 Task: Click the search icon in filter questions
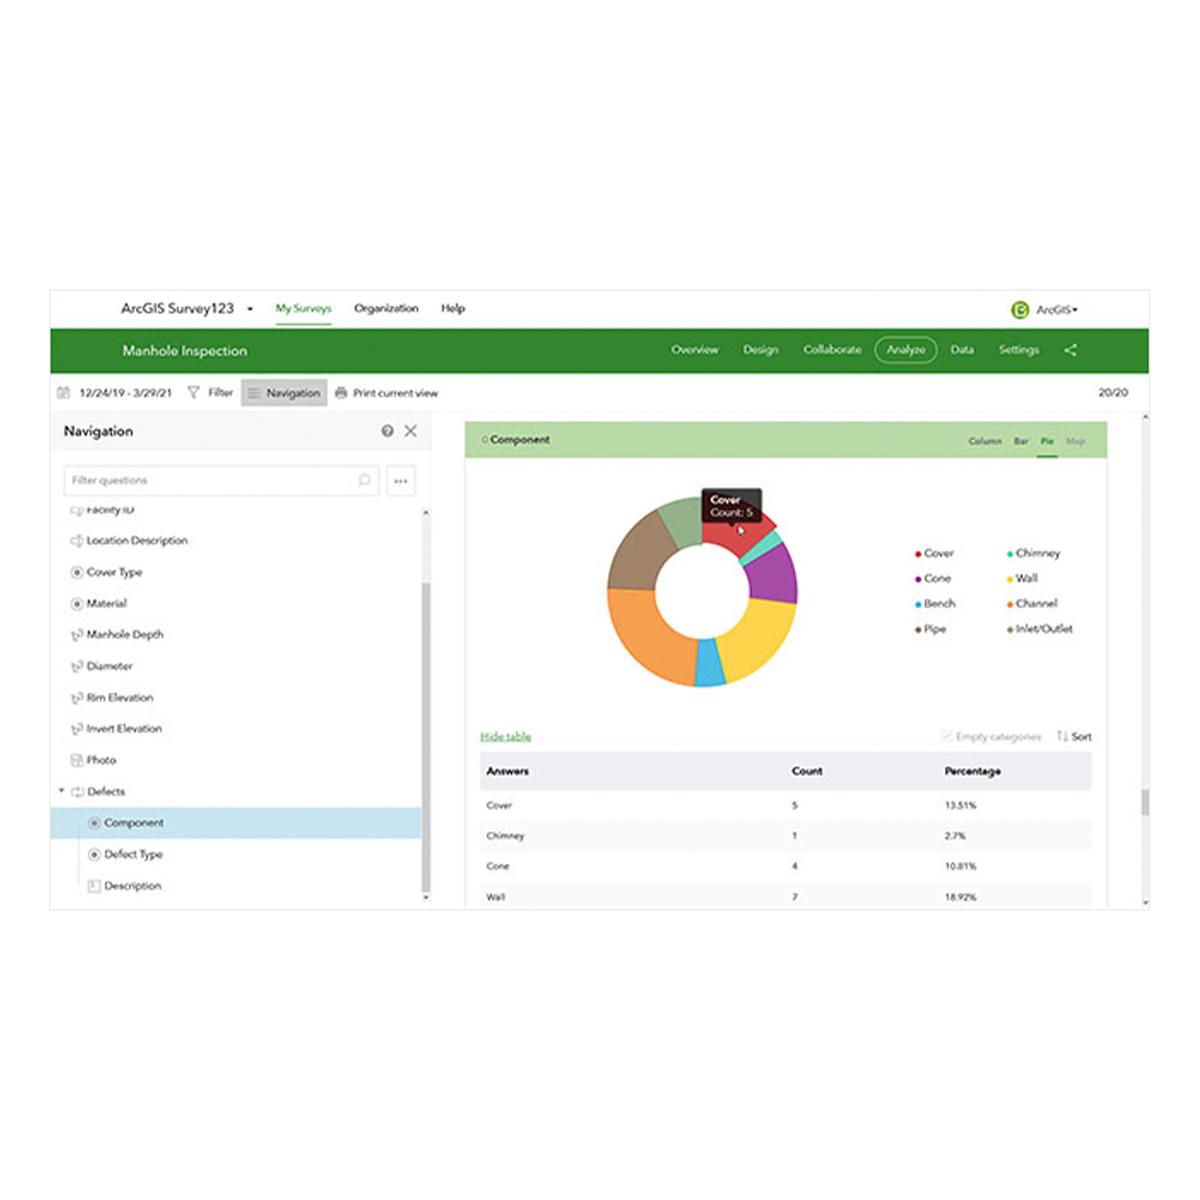pyautogui.click(x=364, y=481)
